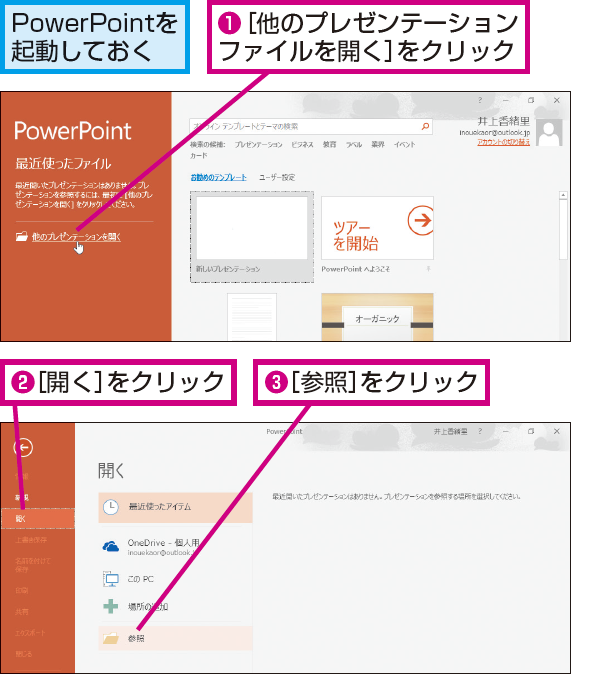600x674 pixels.
Task: Select エクスポート in the Backstage sidebar
Action: point(30,633)
